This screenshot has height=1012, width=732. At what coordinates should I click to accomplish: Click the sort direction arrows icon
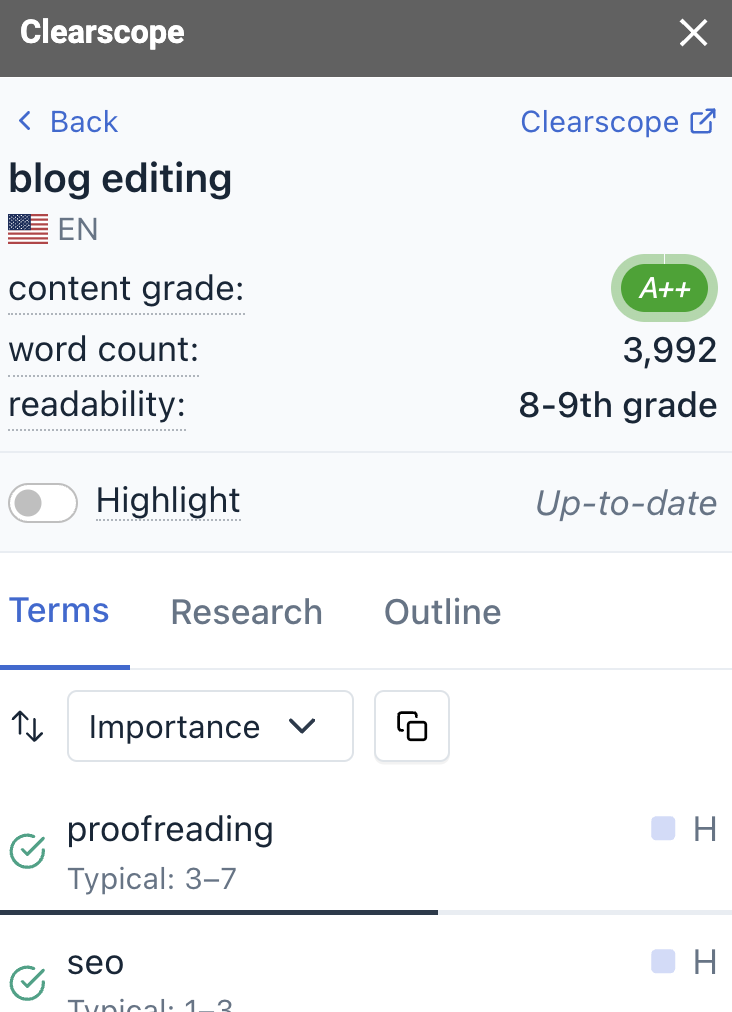click(x=27, y=727)
